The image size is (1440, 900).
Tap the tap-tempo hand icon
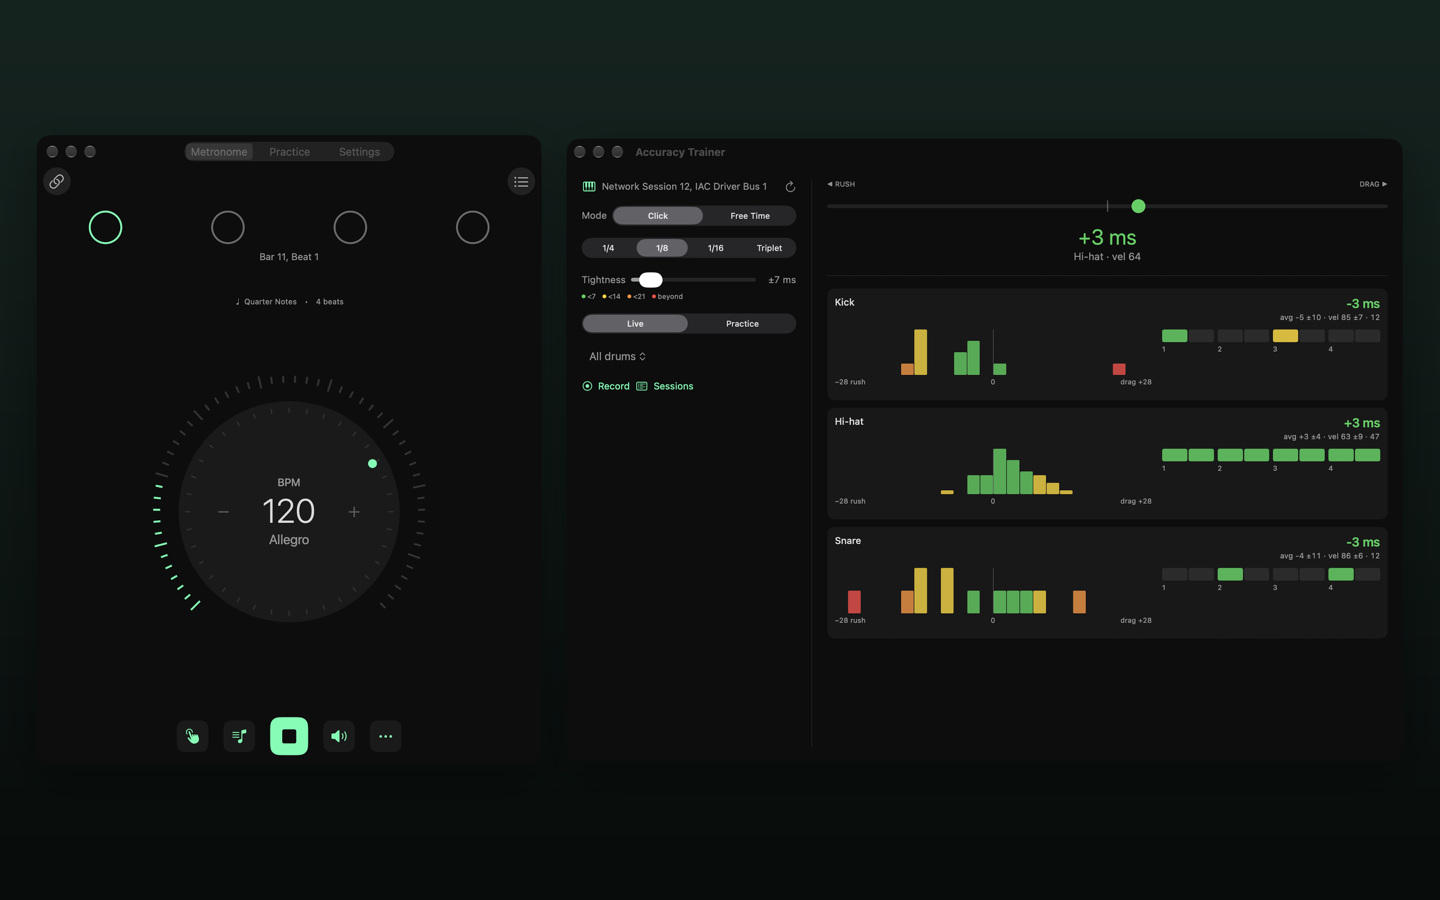coord(193,736)
